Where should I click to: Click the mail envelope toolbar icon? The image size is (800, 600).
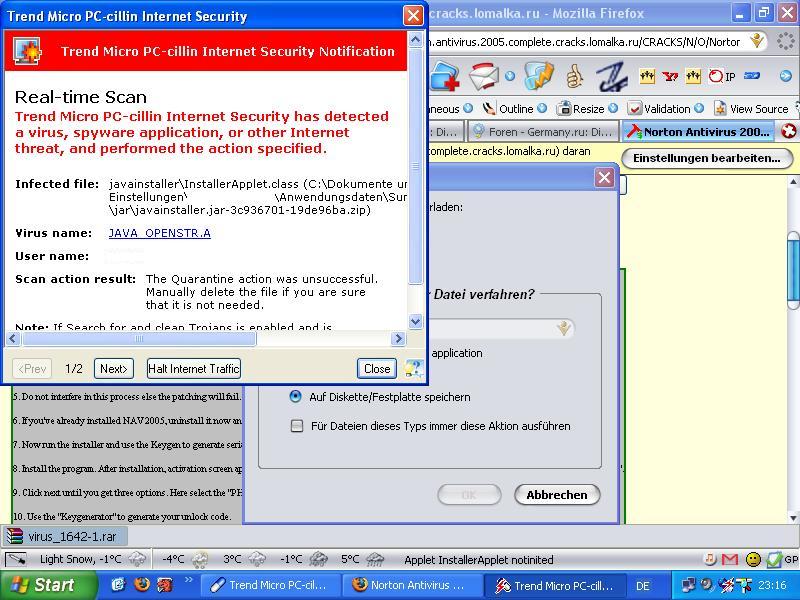point(483,77)
